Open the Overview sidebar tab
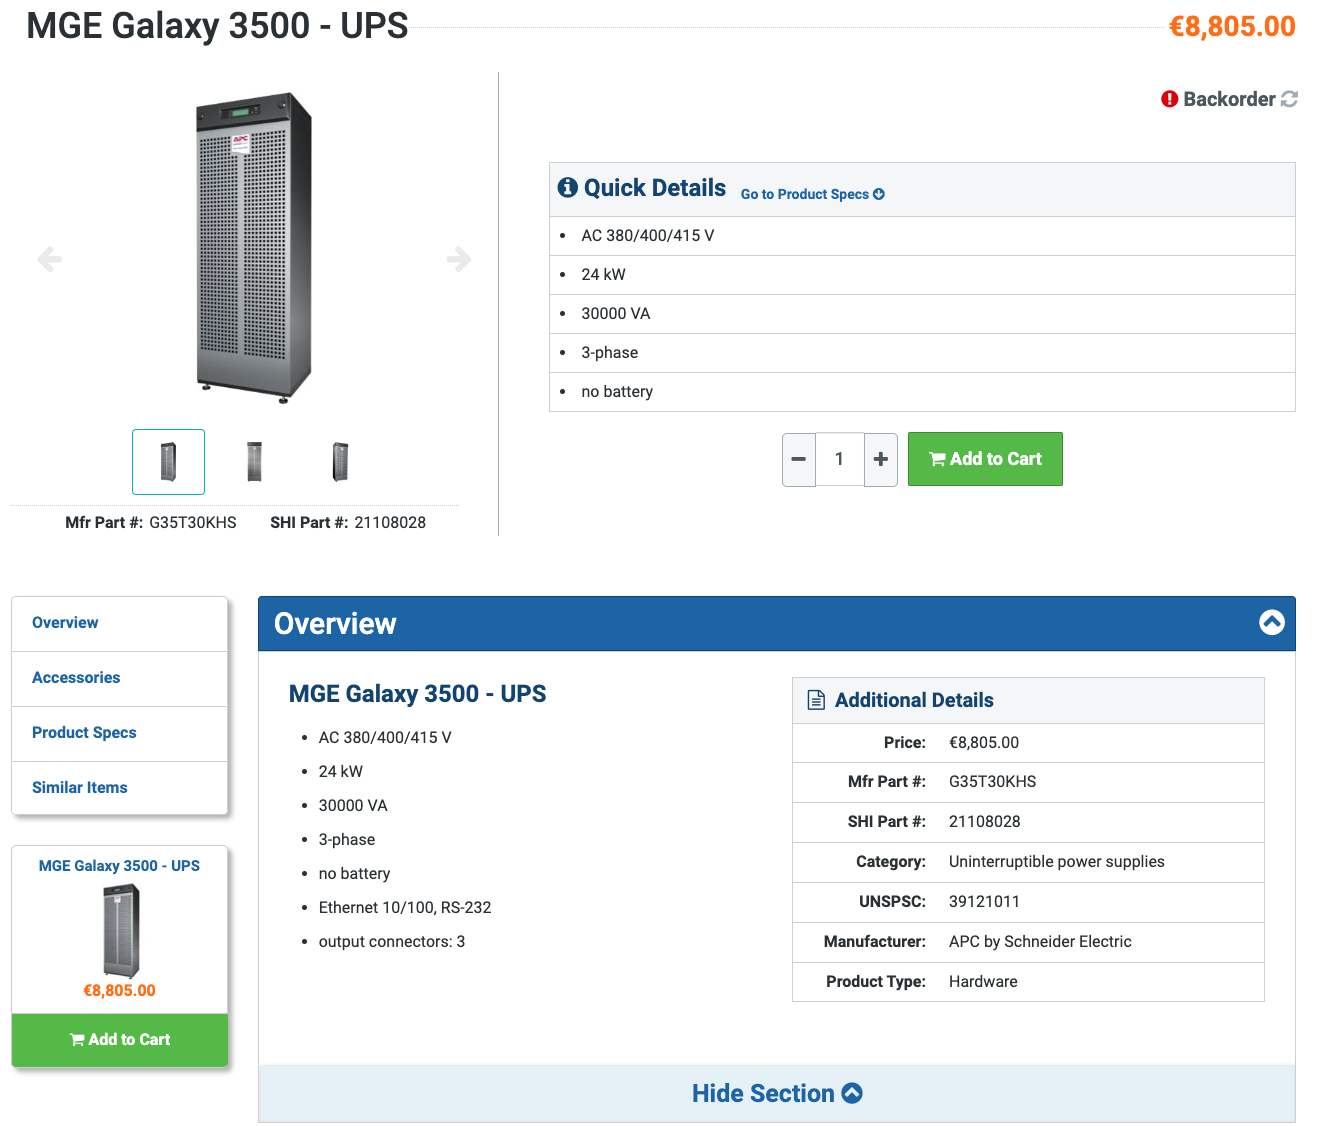Screen dimensions: 1327x1126 point(120,623)
